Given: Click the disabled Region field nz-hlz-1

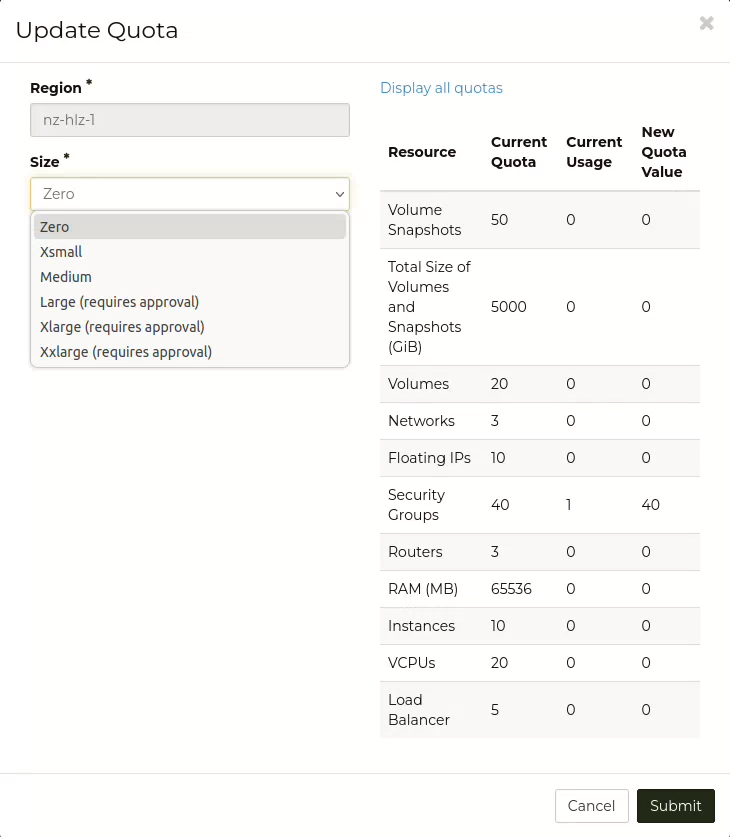Looking at the screenshot, I should (190, 120).
